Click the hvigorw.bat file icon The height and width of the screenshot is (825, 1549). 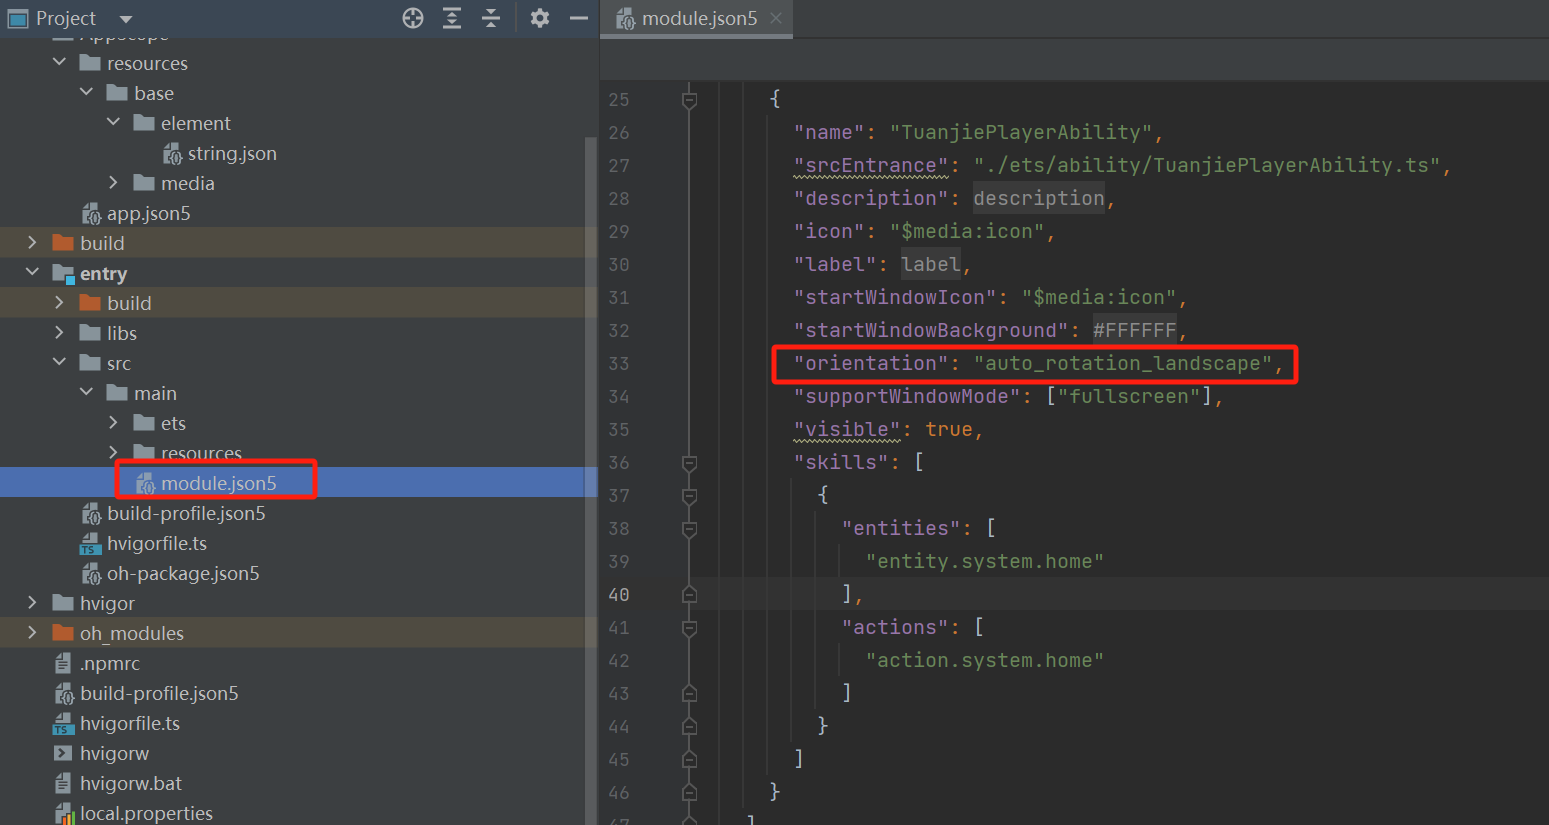[63, 783]
